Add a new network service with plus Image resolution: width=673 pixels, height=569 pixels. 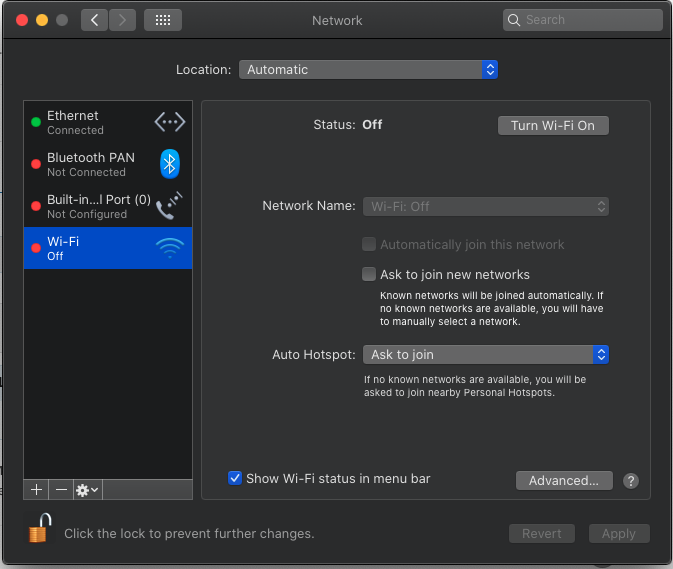point(36,490)
